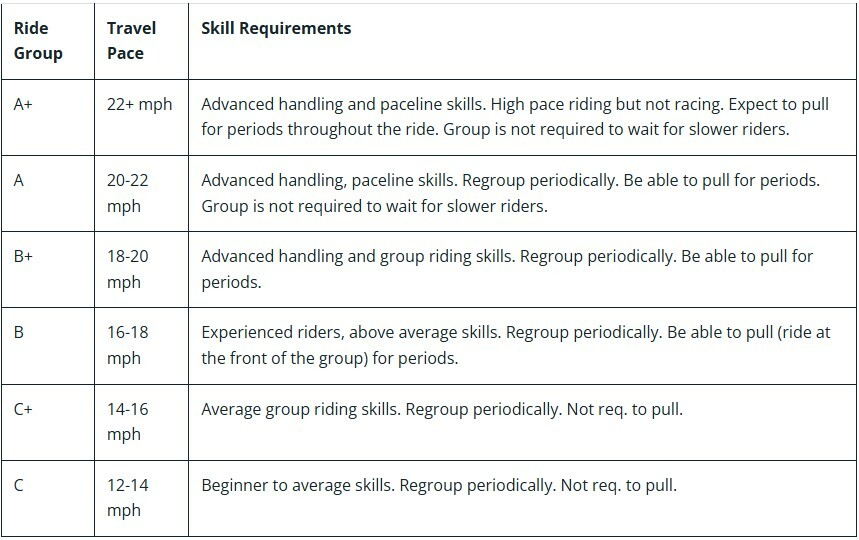The height and width of the screenshot is (540, 859).
Task: Click the 20-22 mph pace cell
Action: [128, 193]
